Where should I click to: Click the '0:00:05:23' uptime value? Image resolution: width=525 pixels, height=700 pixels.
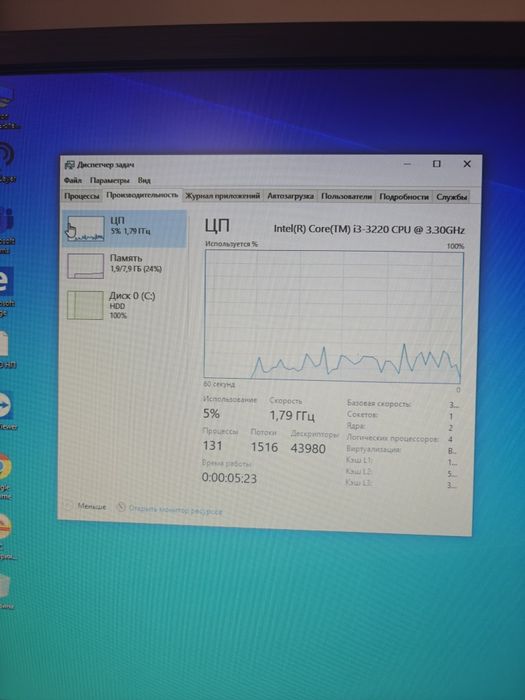229,478
